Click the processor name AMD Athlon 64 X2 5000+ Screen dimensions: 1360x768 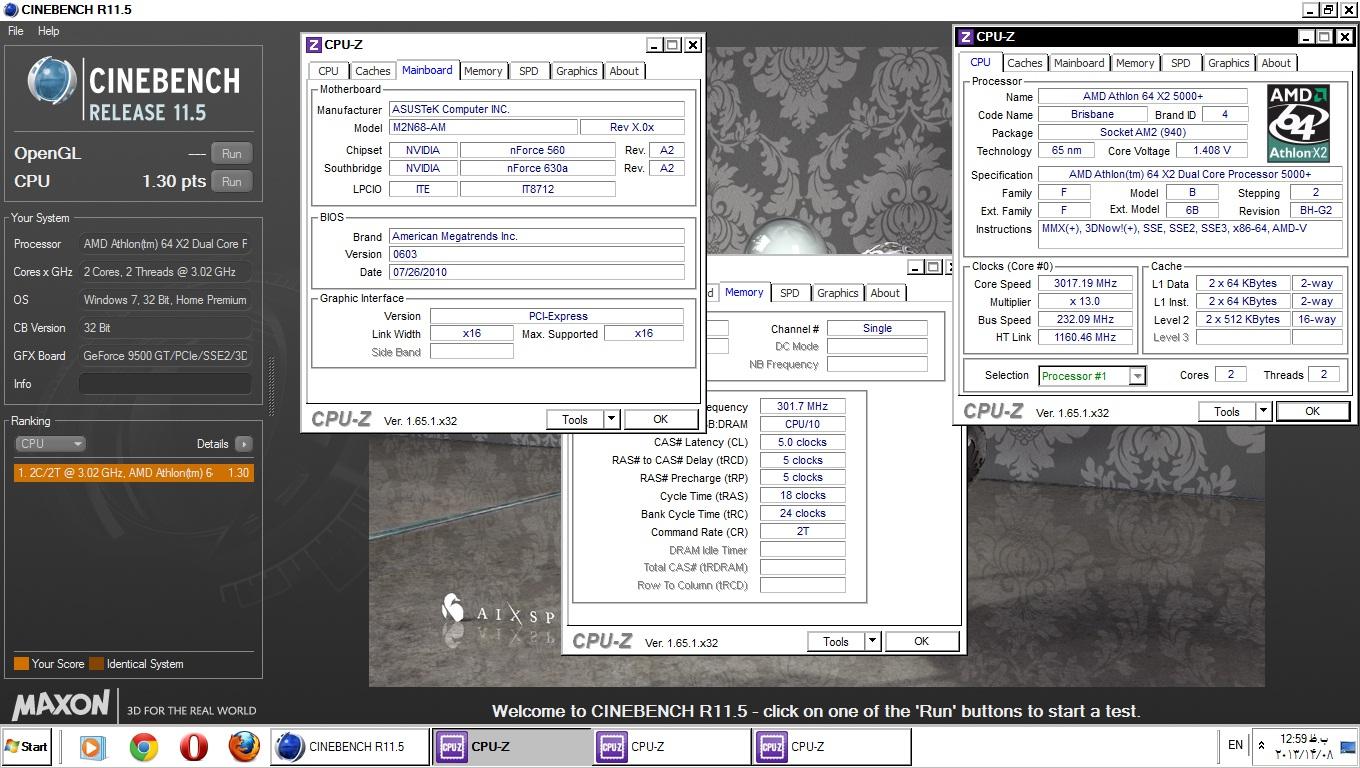[x=1142, y=97]
